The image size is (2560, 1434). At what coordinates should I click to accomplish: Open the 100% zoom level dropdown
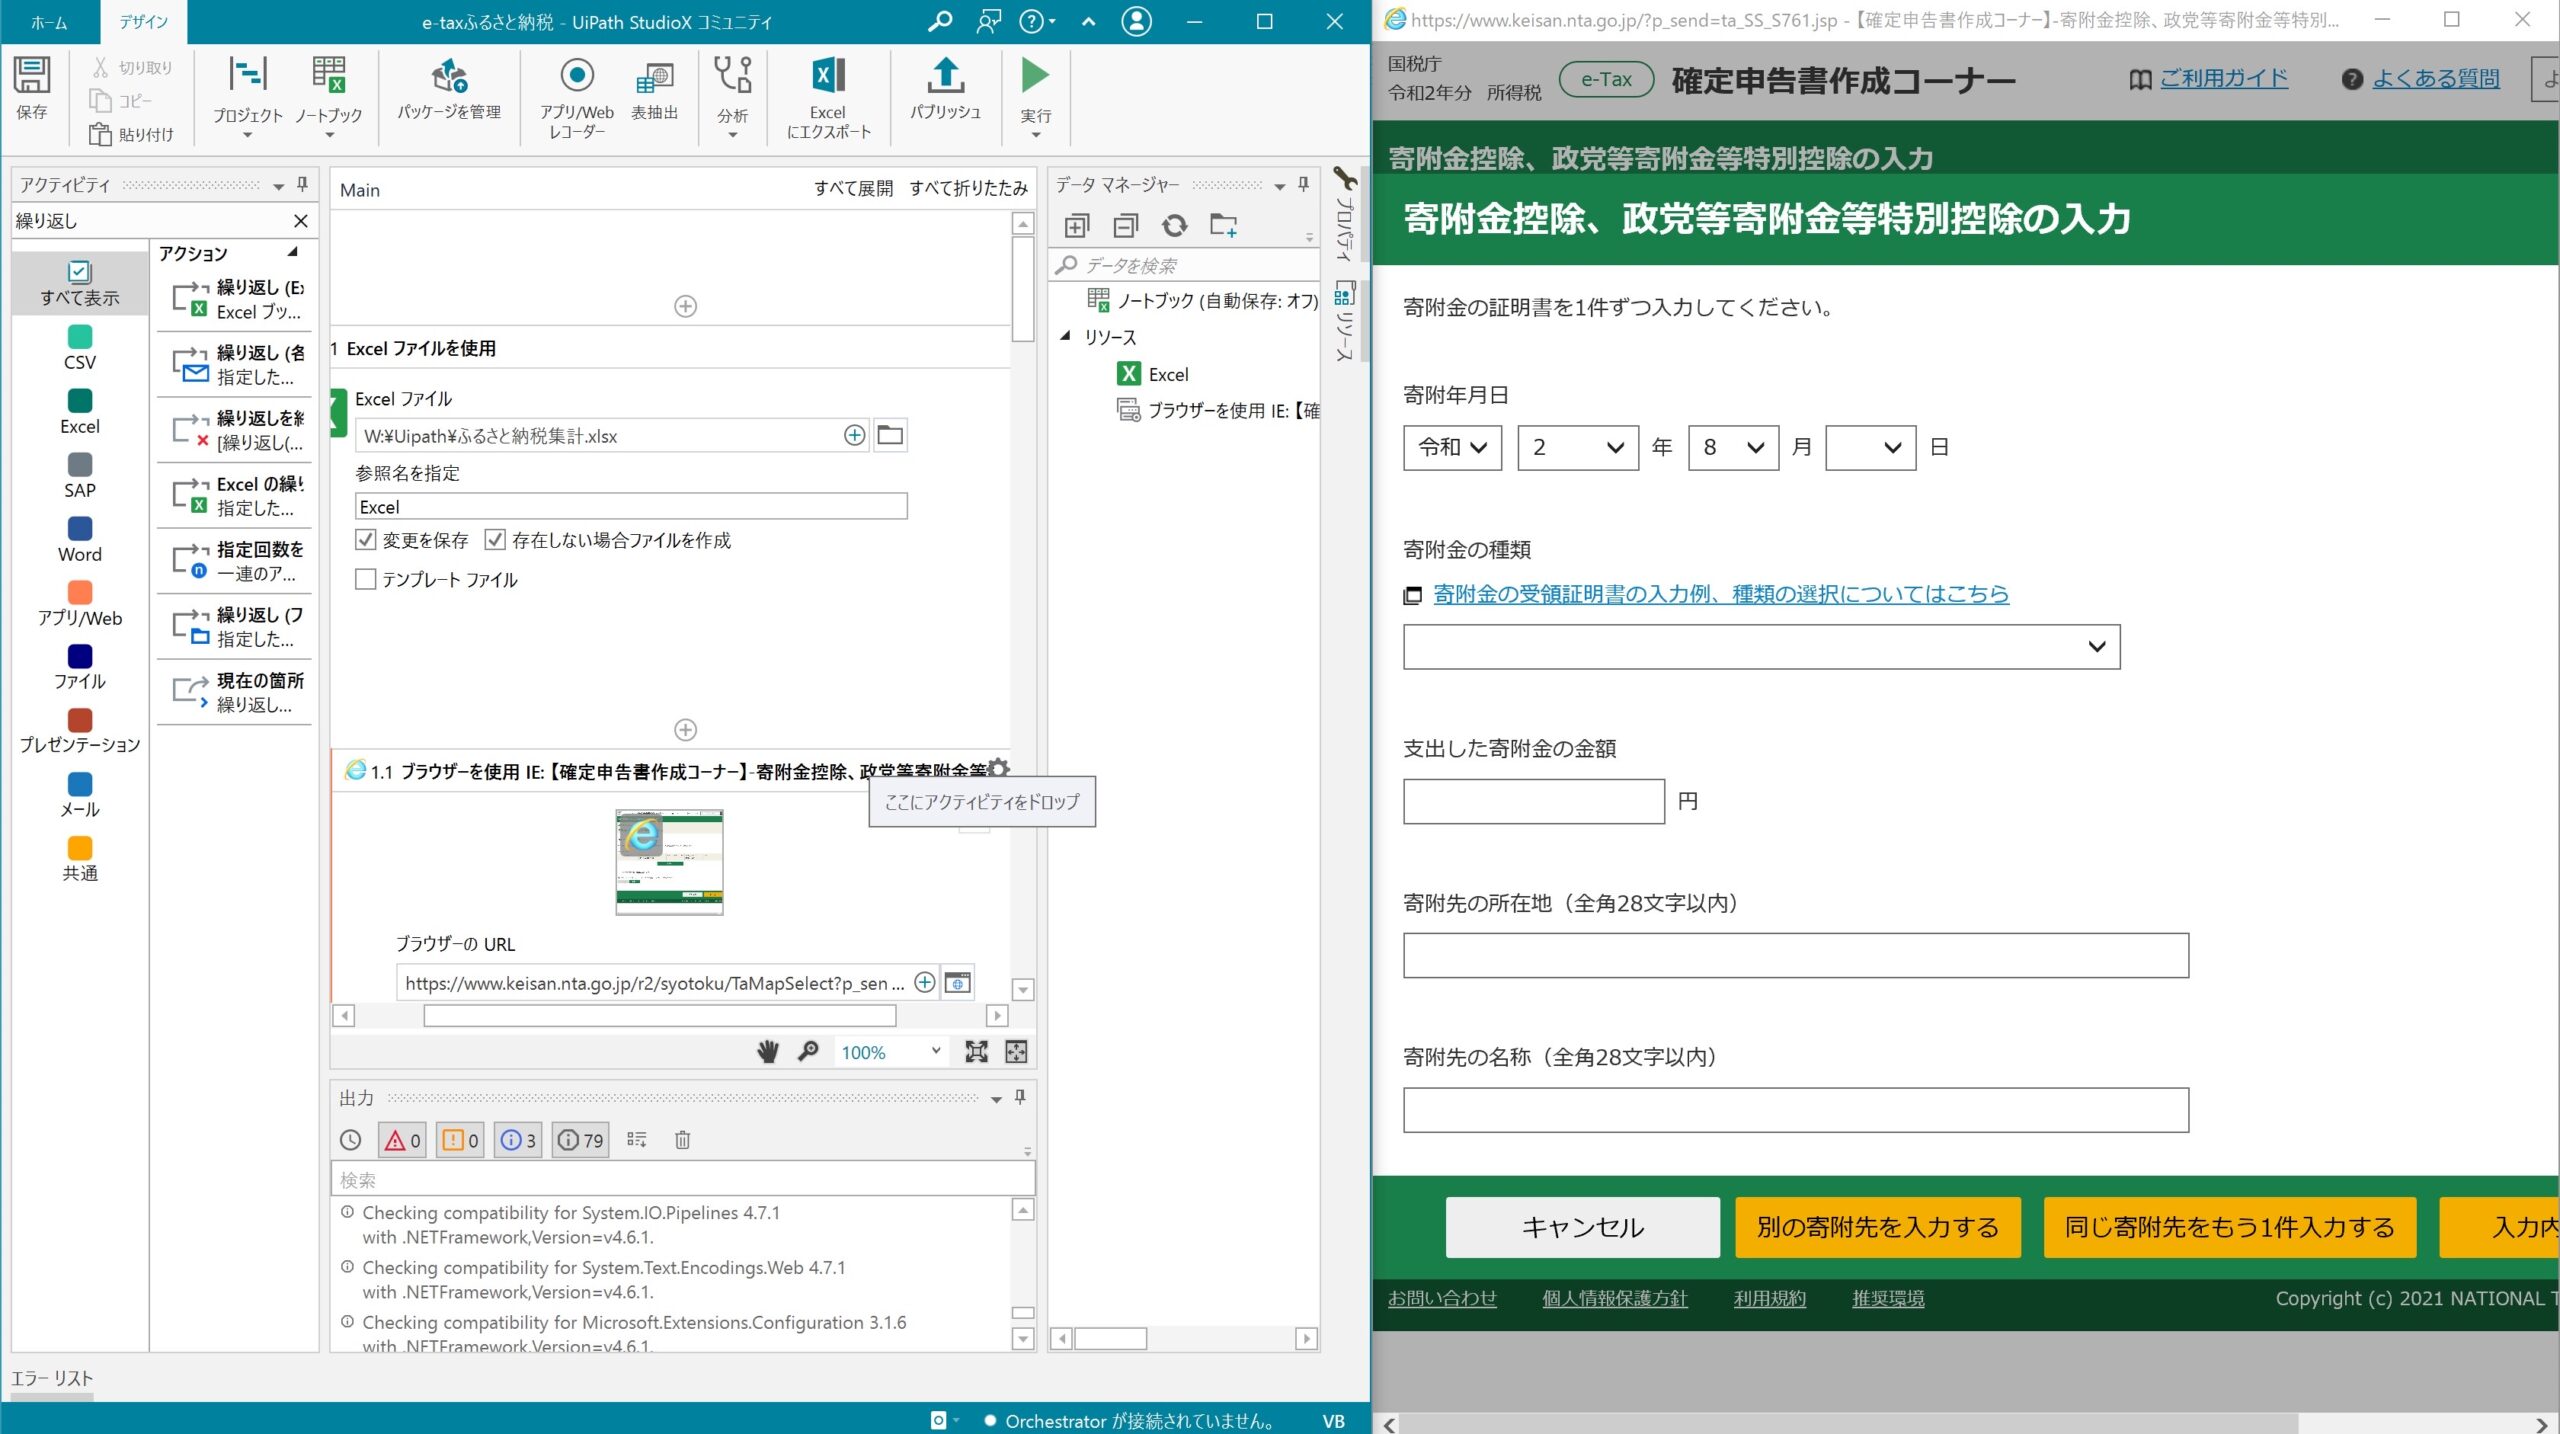pyautogui.click(x=934, y=1051)
